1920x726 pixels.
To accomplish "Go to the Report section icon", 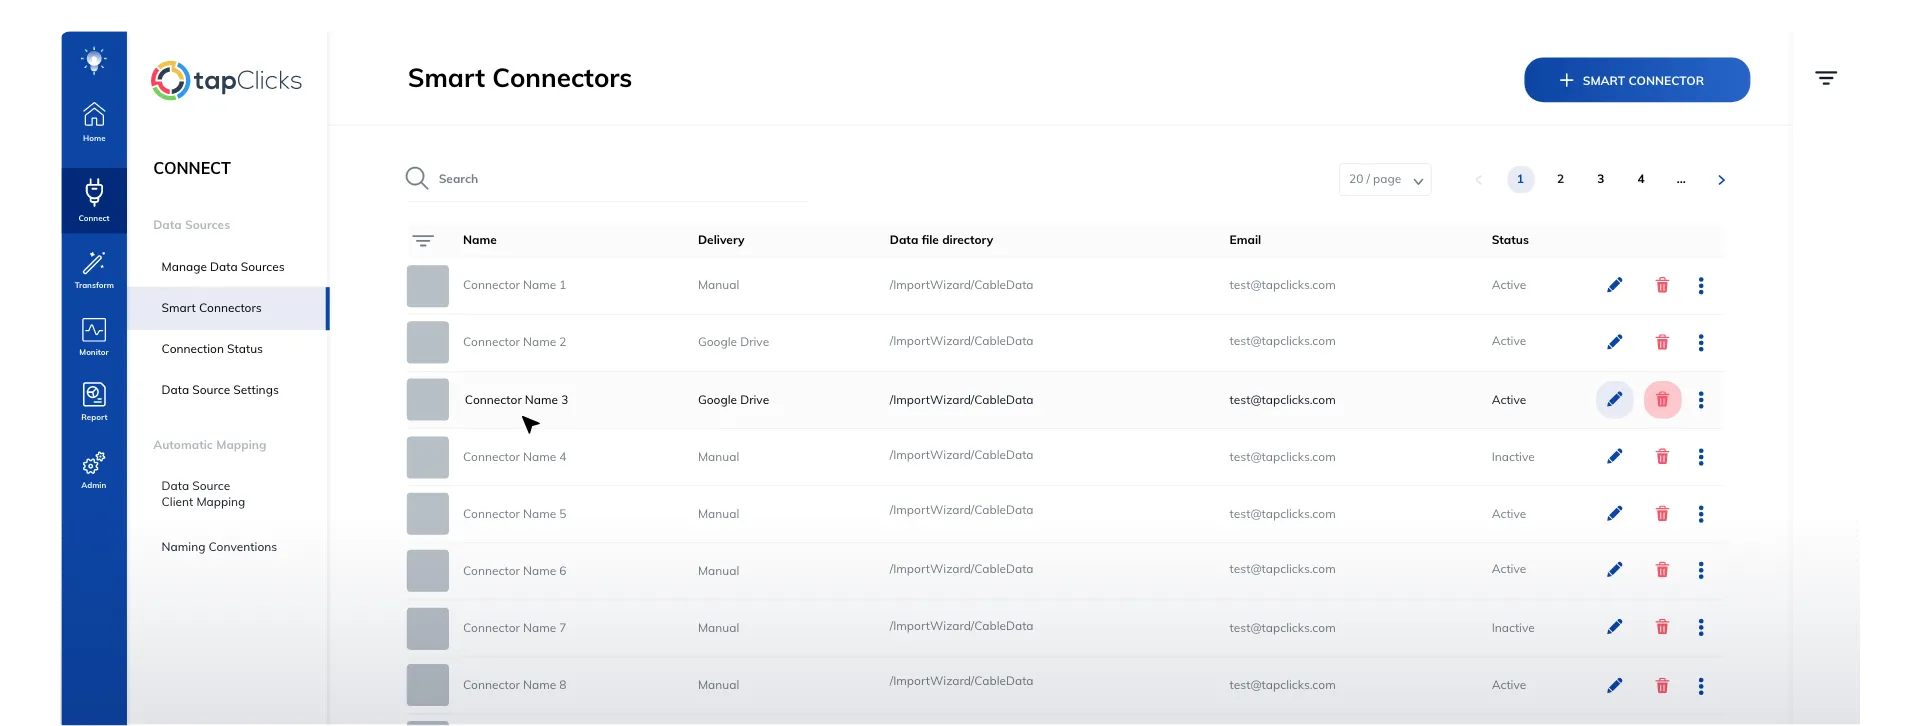I will coord(94,400).
